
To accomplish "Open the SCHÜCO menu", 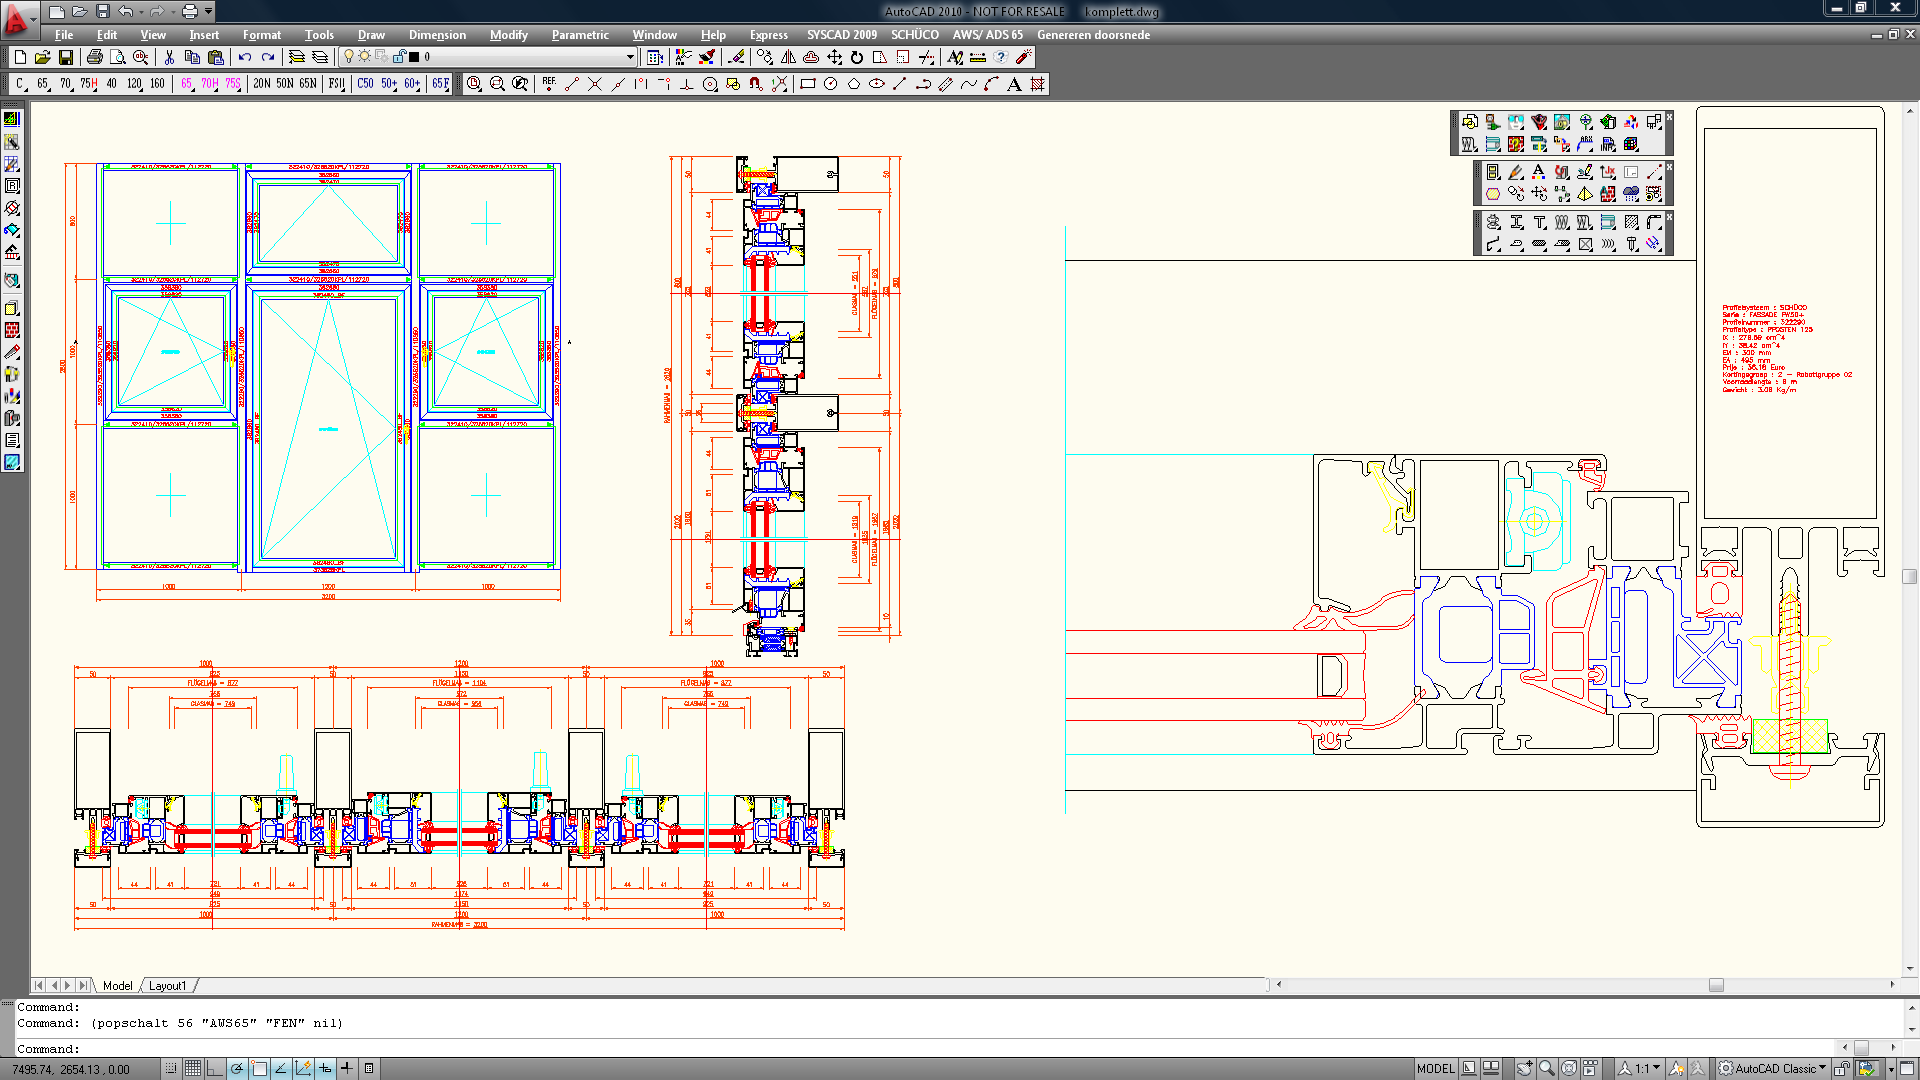I will click(x=914, y=34).
